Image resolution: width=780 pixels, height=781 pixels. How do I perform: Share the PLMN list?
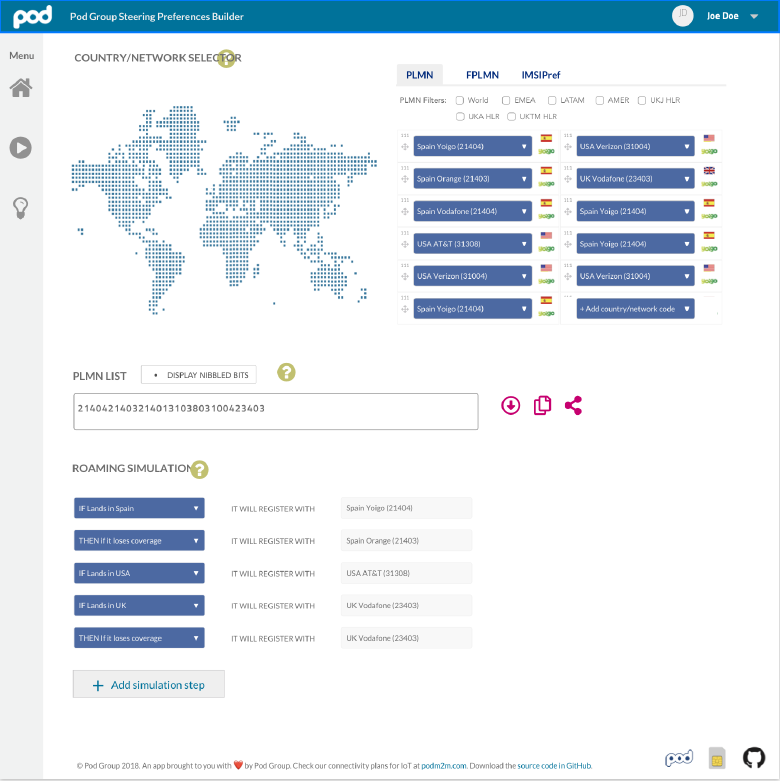pos(573,405)
